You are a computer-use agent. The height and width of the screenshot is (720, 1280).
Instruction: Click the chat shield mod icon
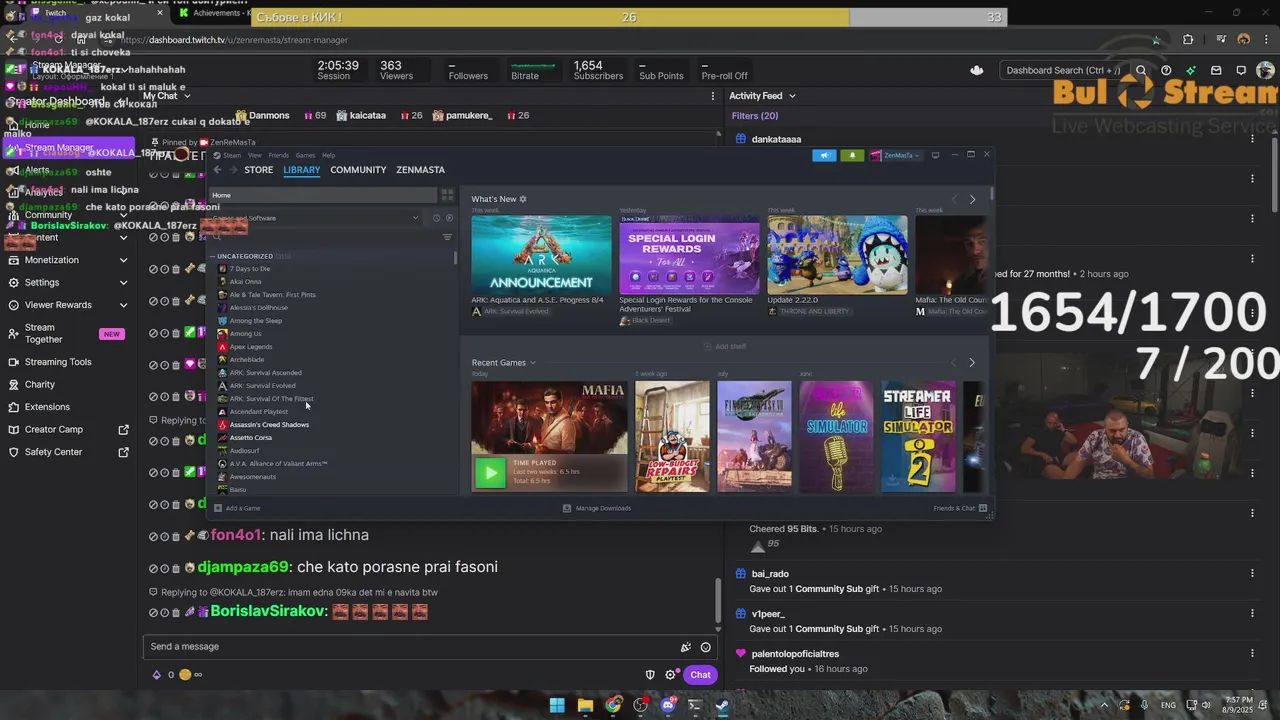(650, 675)
